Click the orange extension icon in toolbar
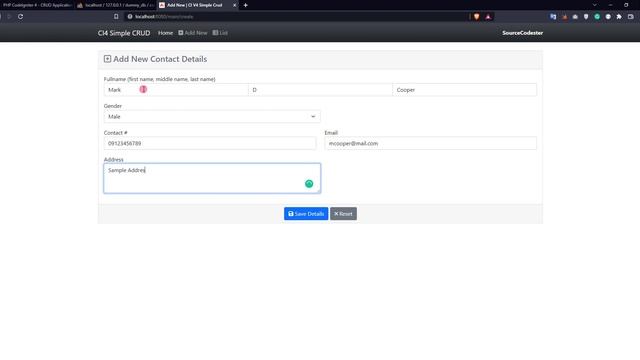 [564, 17]
